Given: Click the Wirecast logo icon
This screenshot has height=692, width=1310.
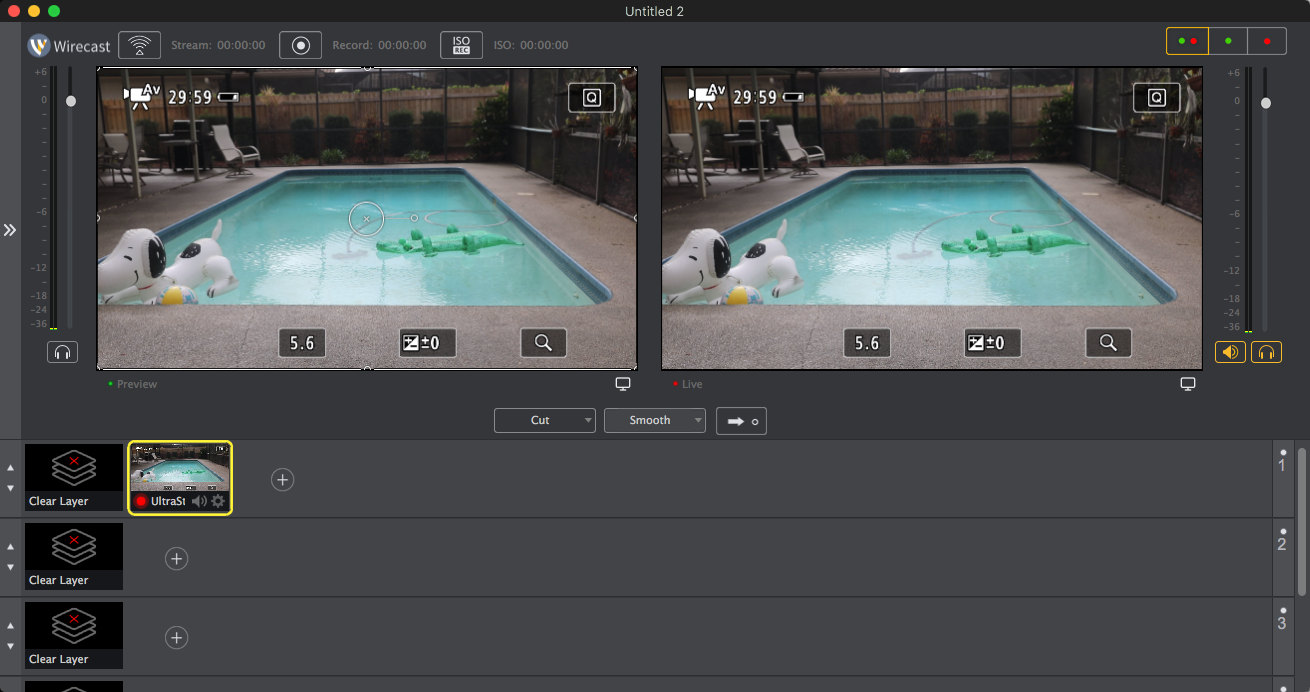Looking at the screenshot, I should tap(39, 46).
